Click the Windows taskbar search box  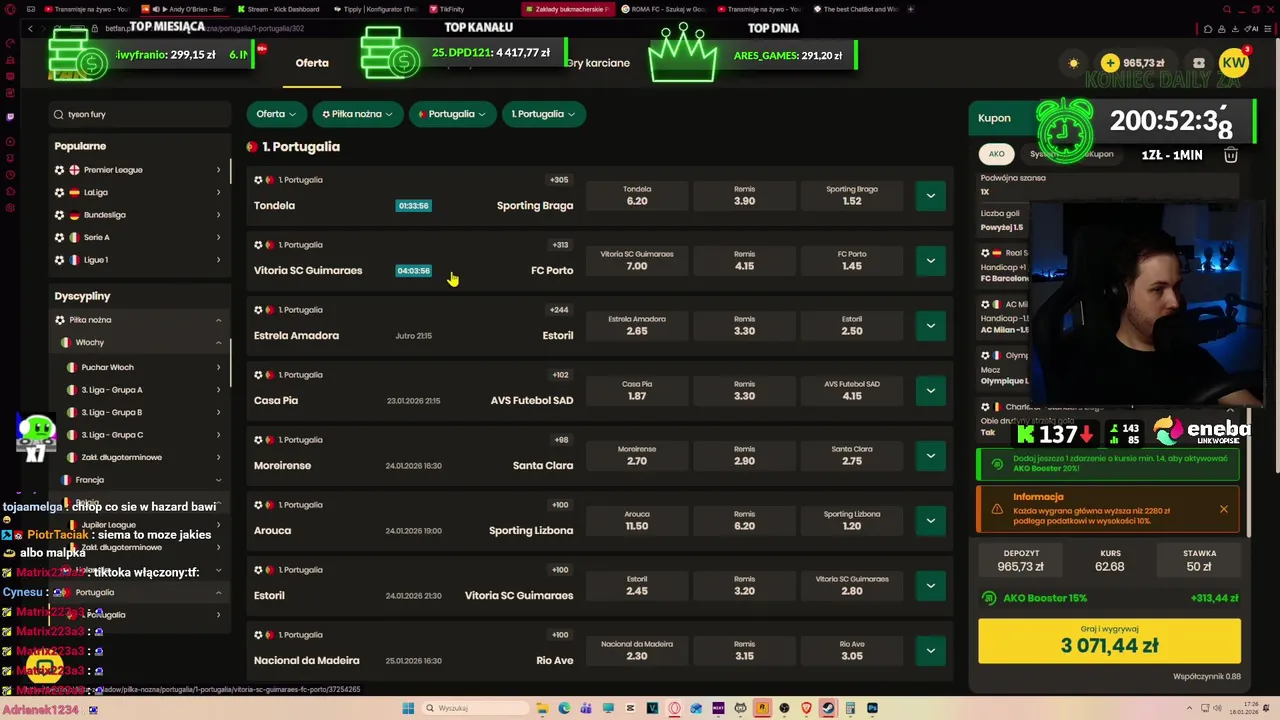474,708
